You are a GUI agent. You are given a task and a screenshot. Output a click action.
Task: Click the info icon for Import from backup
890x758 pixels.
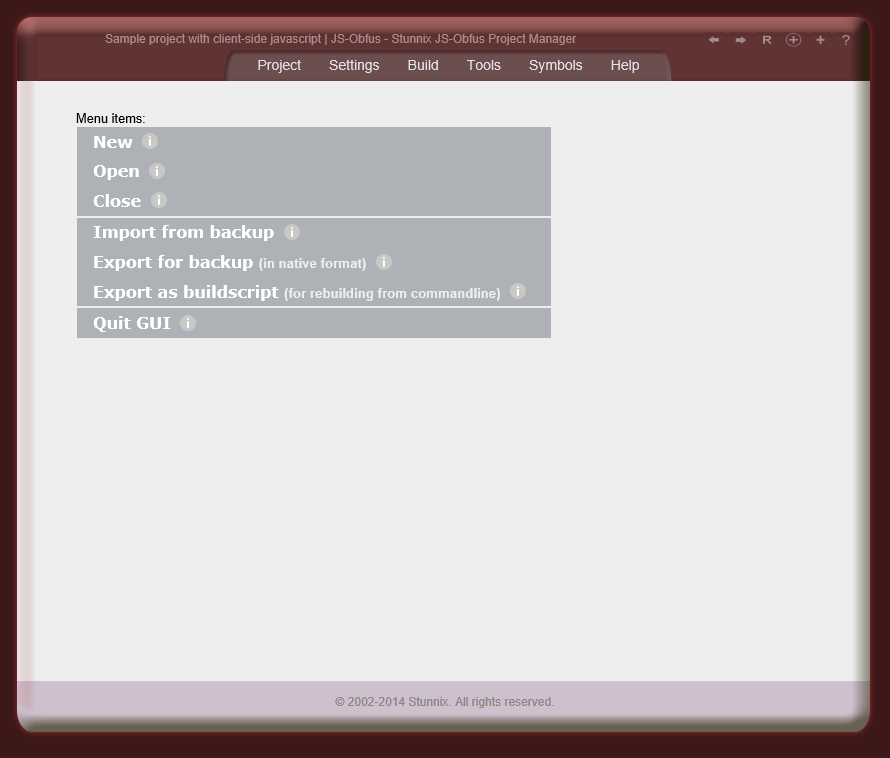point(292,231)
